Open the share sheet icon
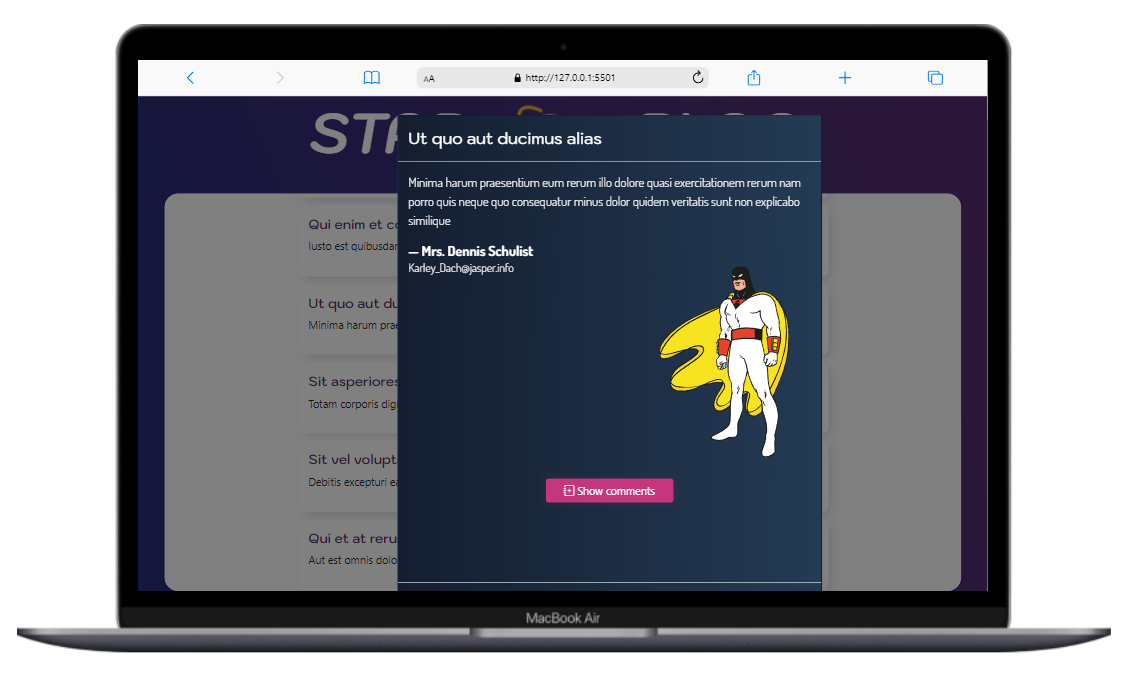The image size is (1126, 675). [753, 78]
